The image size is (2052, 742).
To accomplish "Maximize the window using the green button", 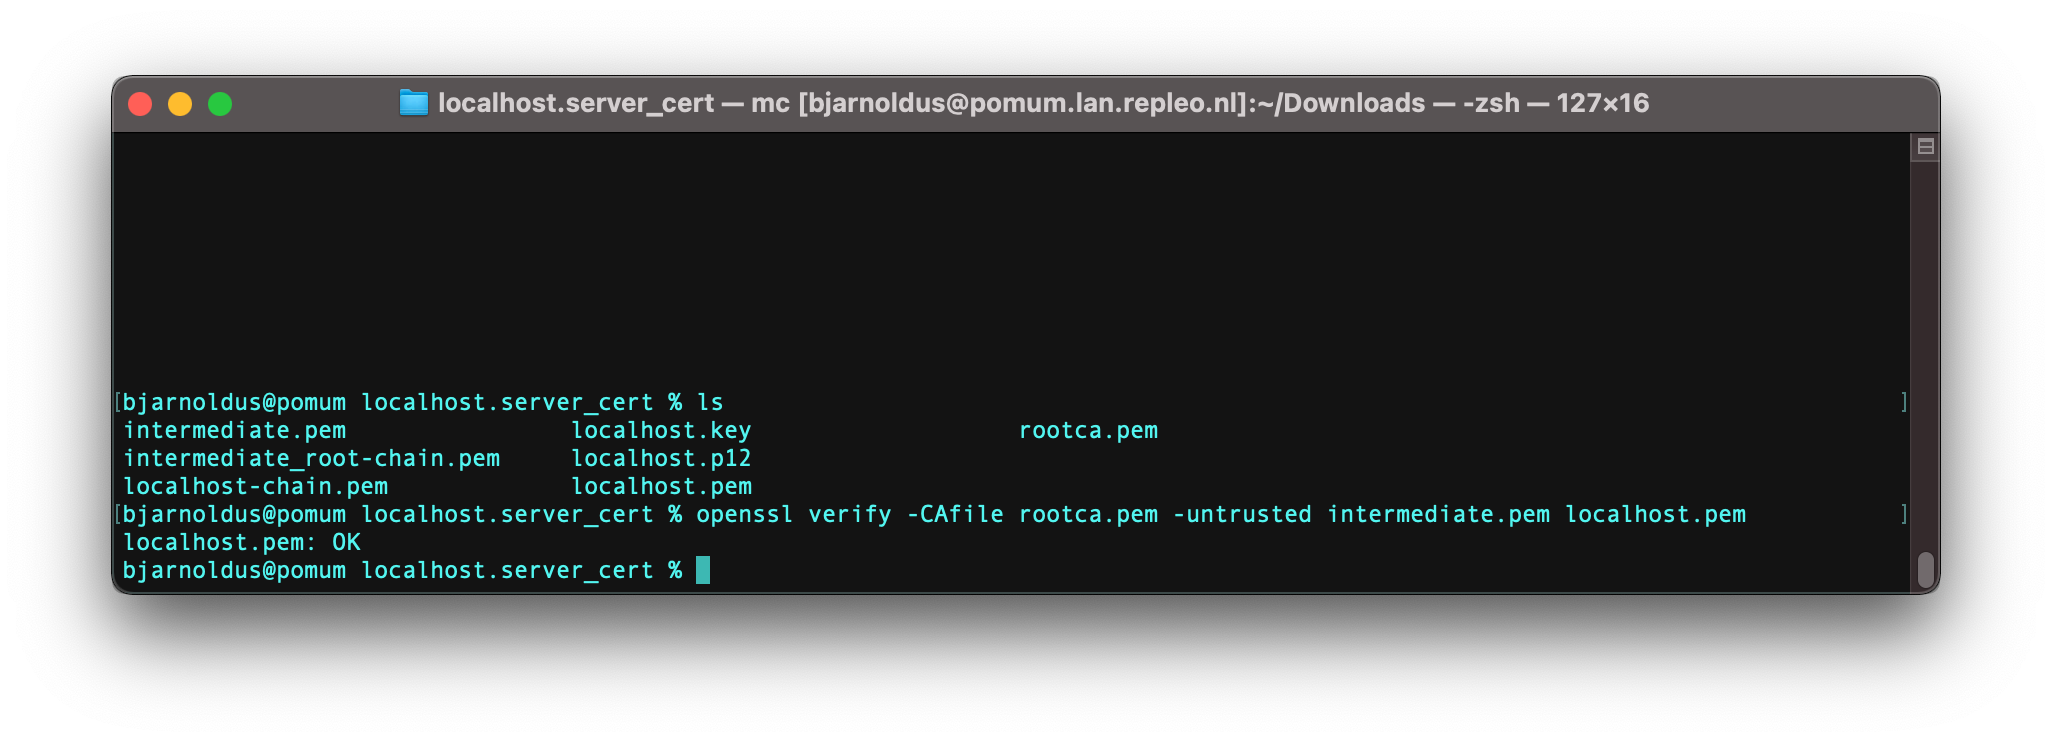I will 220,104.
